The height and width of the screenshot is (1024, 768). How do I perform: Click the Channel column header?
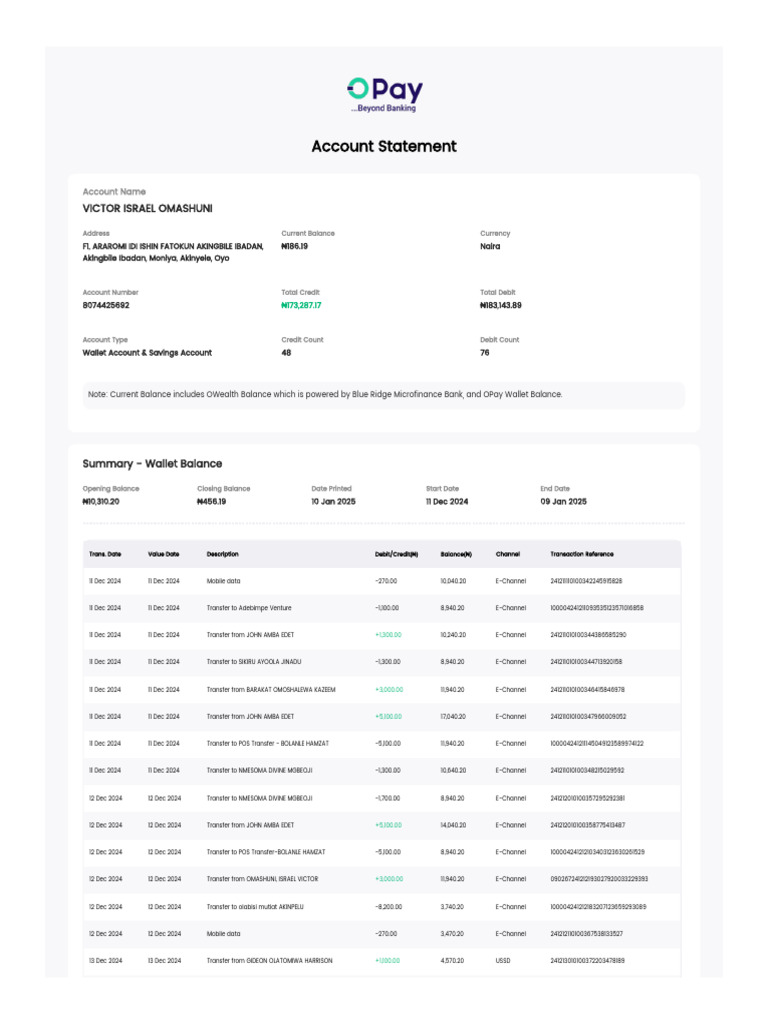tap(508, 554)
